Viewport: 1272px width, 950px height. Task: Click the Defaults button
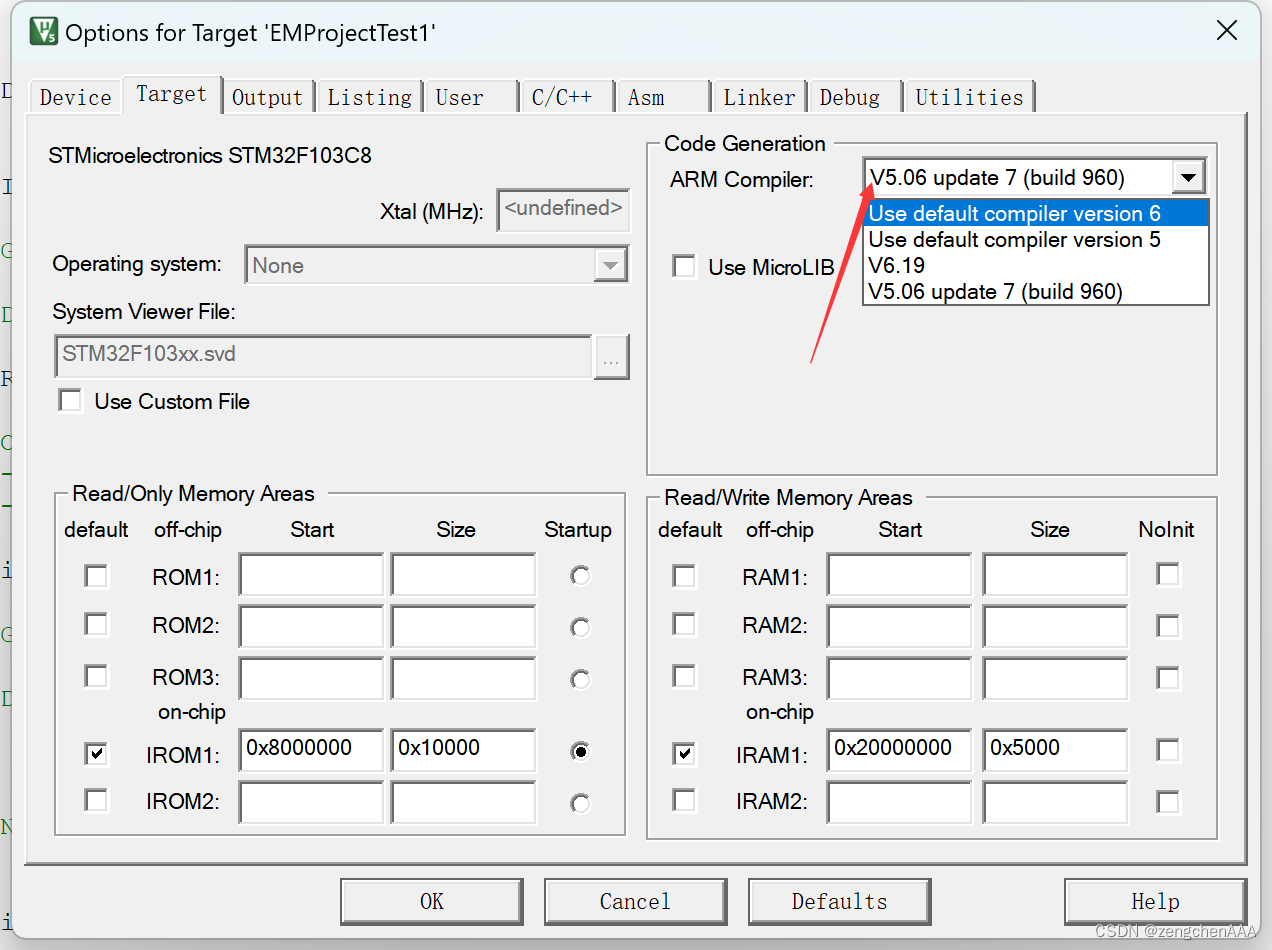[839, 901]
